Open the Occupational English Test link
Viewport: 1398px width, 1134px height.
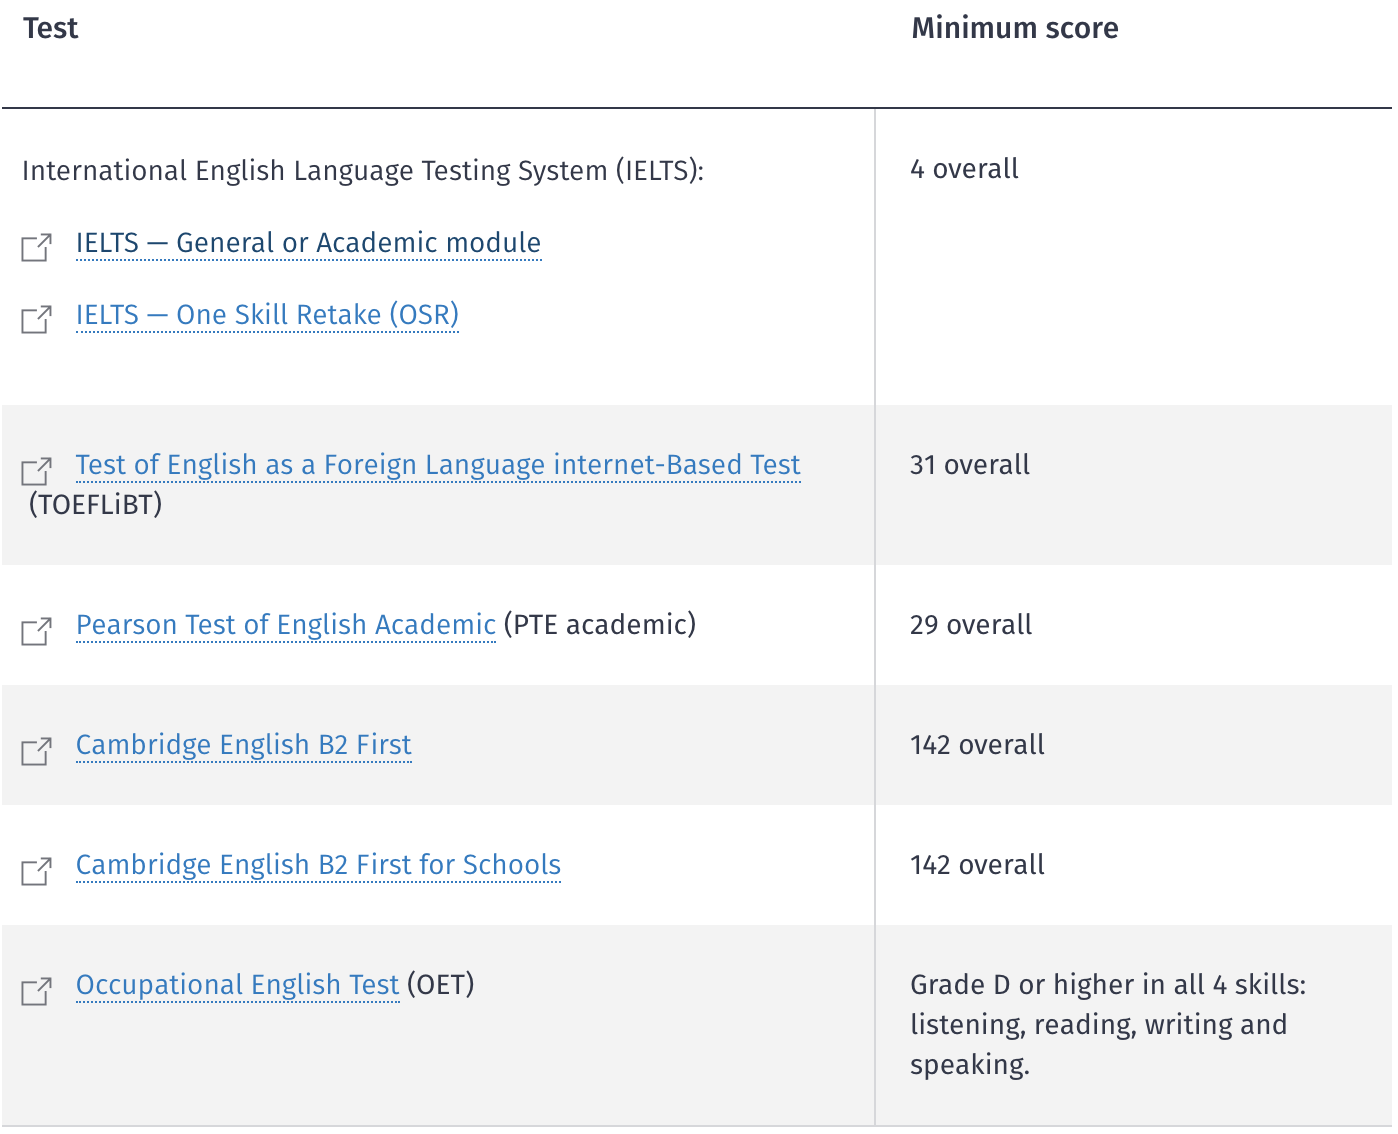[237, 985]
